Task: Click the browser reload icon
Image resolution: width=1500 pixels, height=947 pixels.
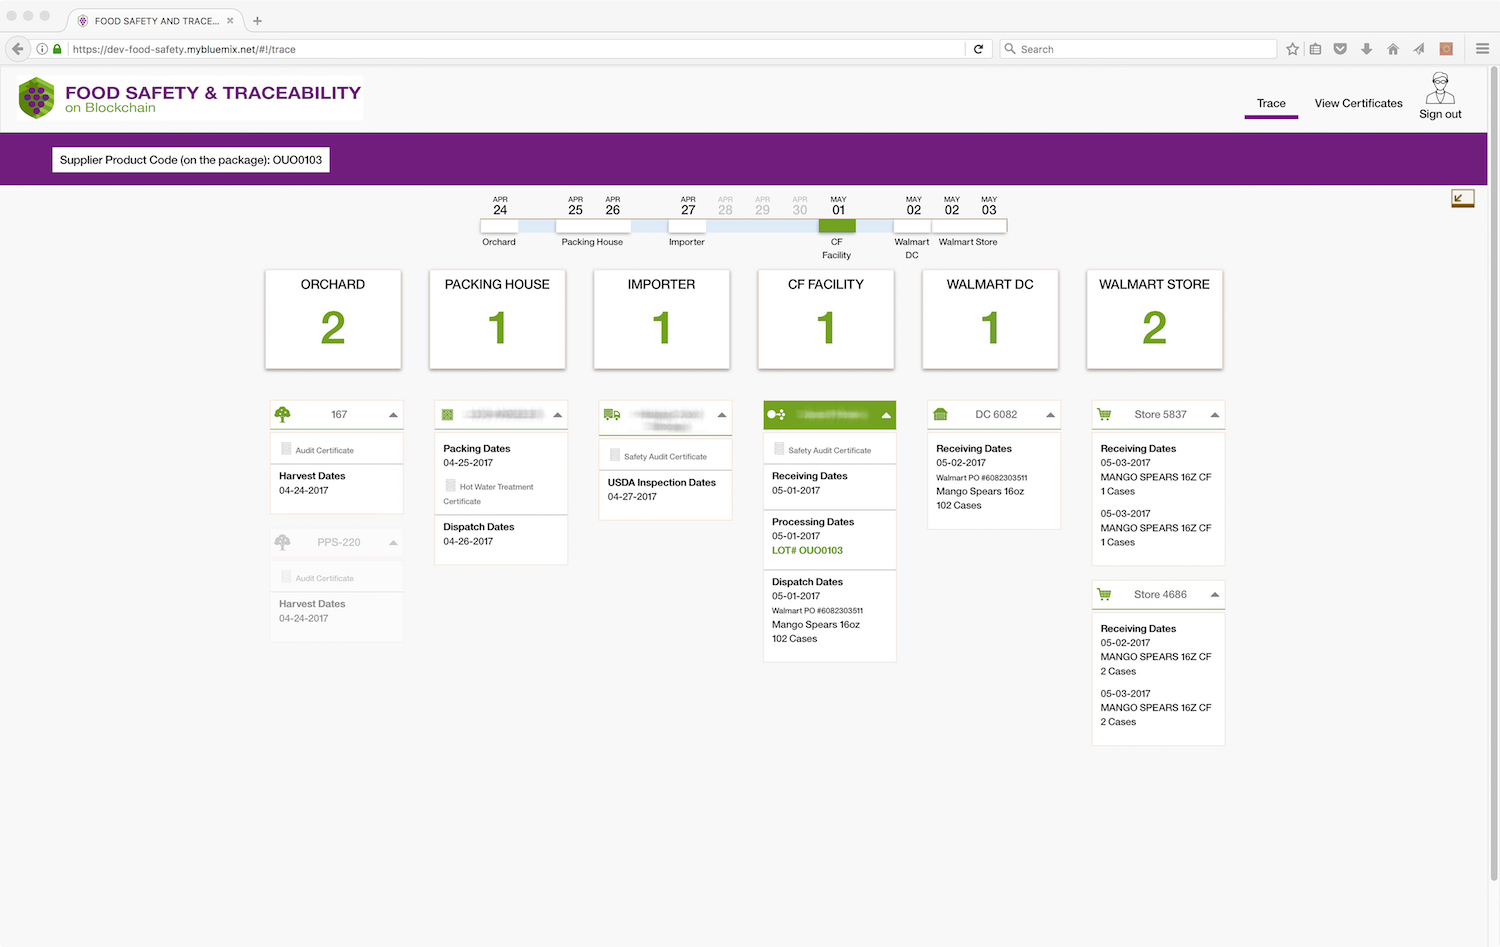Action: pyautogui.click(x=979, y=49)
